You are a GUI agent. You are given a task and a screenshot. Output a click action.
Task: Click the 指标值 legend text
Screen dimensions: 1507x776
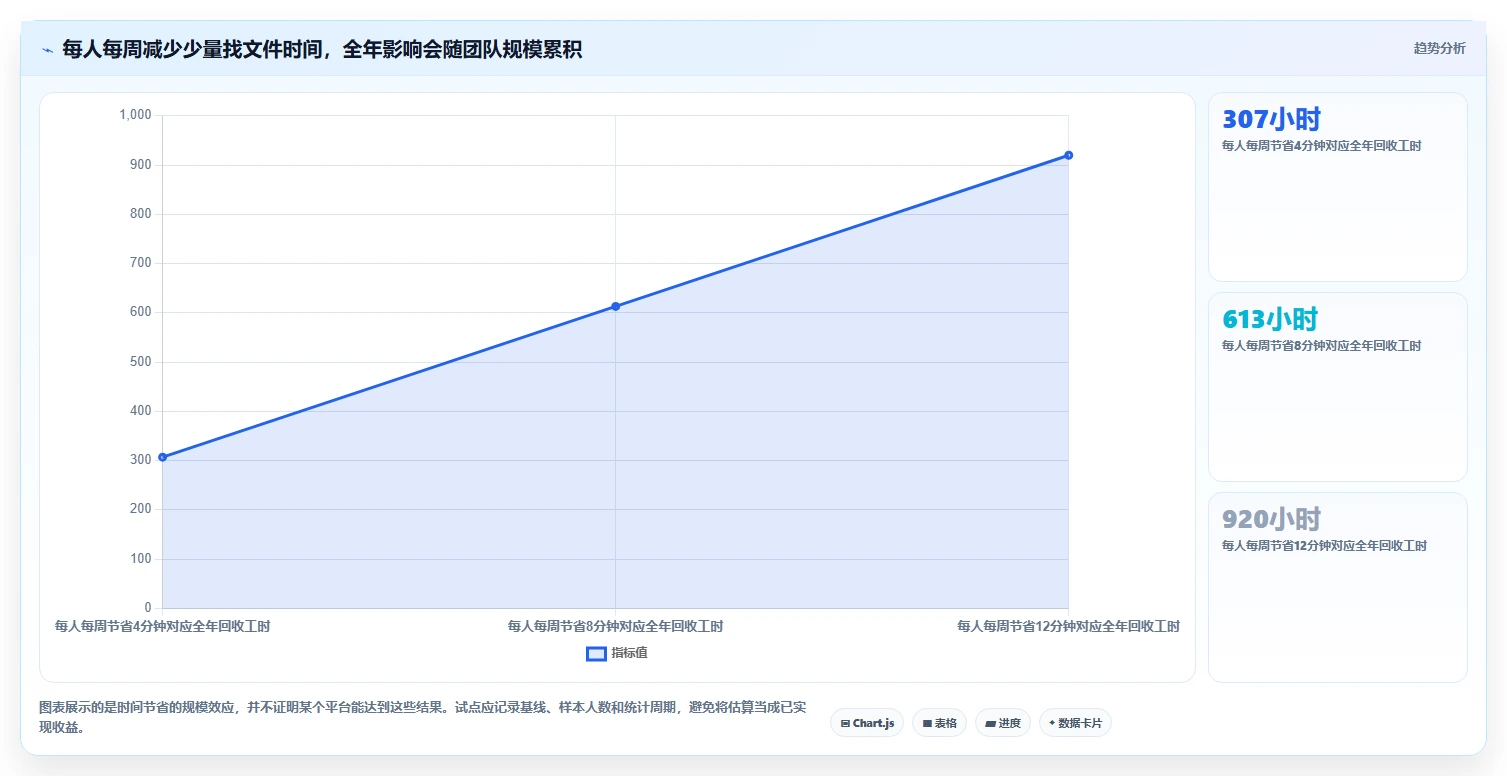[629, 654]
